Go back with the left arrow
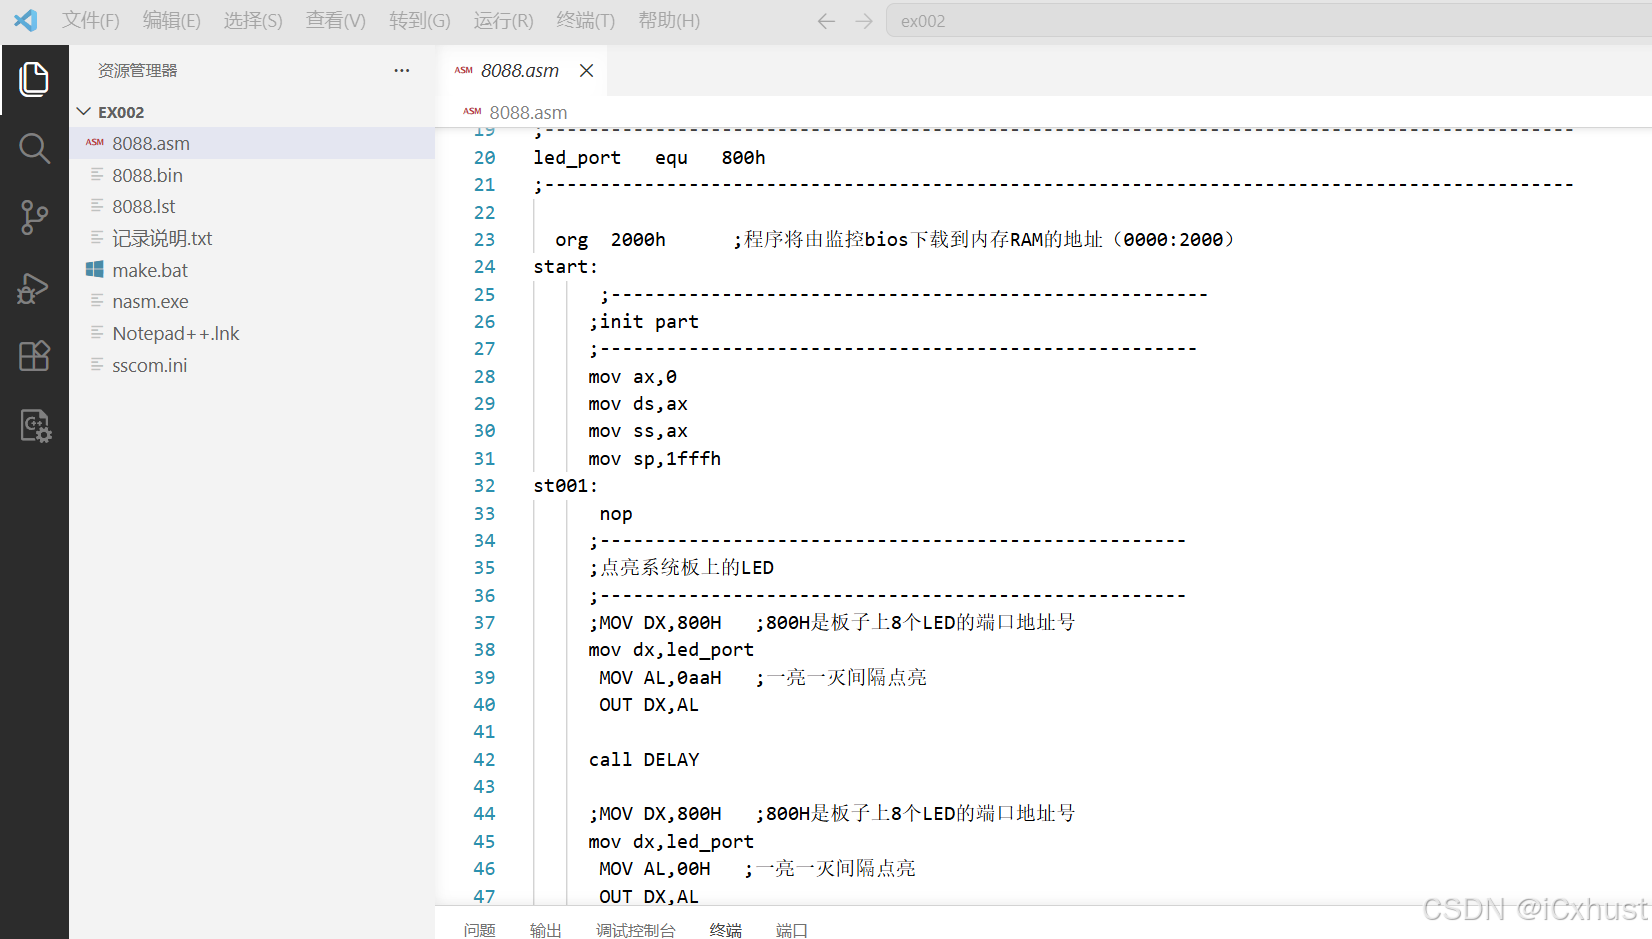This screenshot has height=939, width=1652. coord(826,21)
